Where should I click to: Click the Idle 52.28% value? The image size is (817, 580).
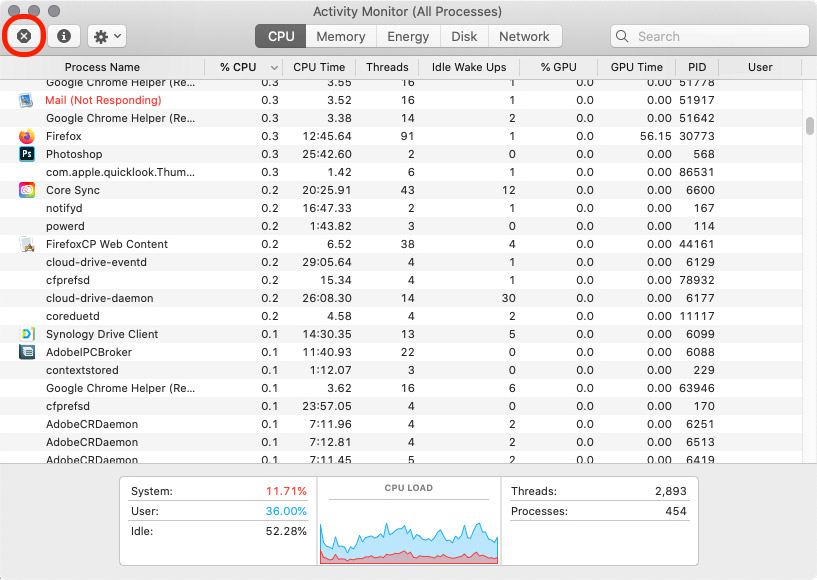point(286,531)
